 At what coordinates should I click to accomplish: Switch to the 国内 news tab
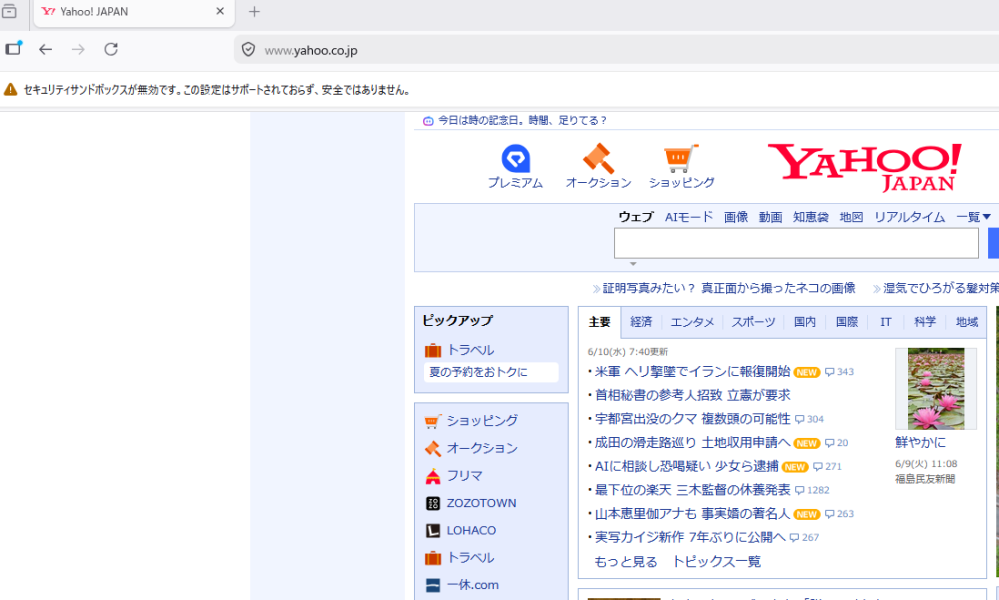[805, 322]
